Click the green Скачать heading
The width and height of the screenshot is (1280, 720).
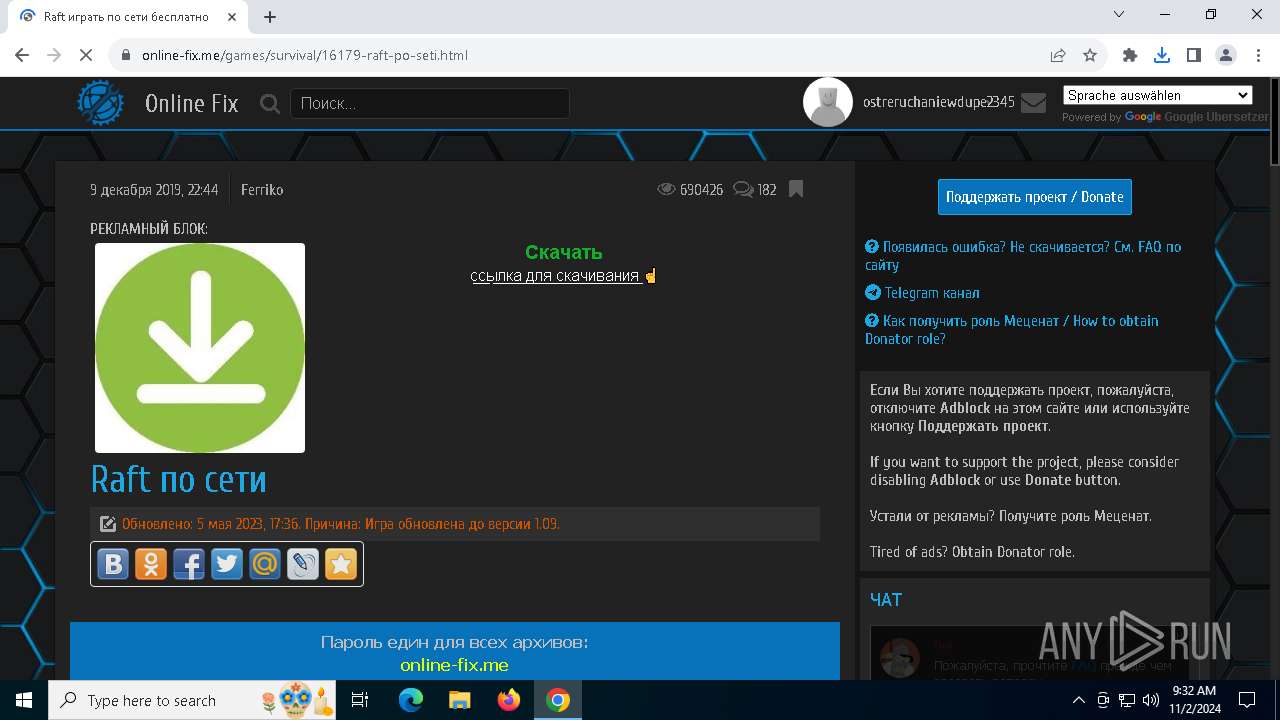coord(564,252)
